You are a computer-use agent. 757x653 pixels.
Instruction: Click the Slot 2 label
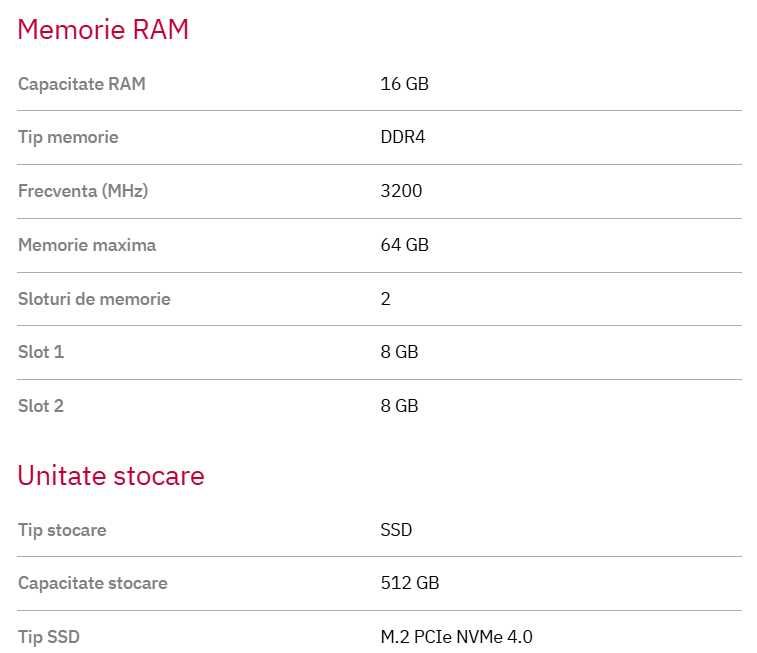point(41,406)
